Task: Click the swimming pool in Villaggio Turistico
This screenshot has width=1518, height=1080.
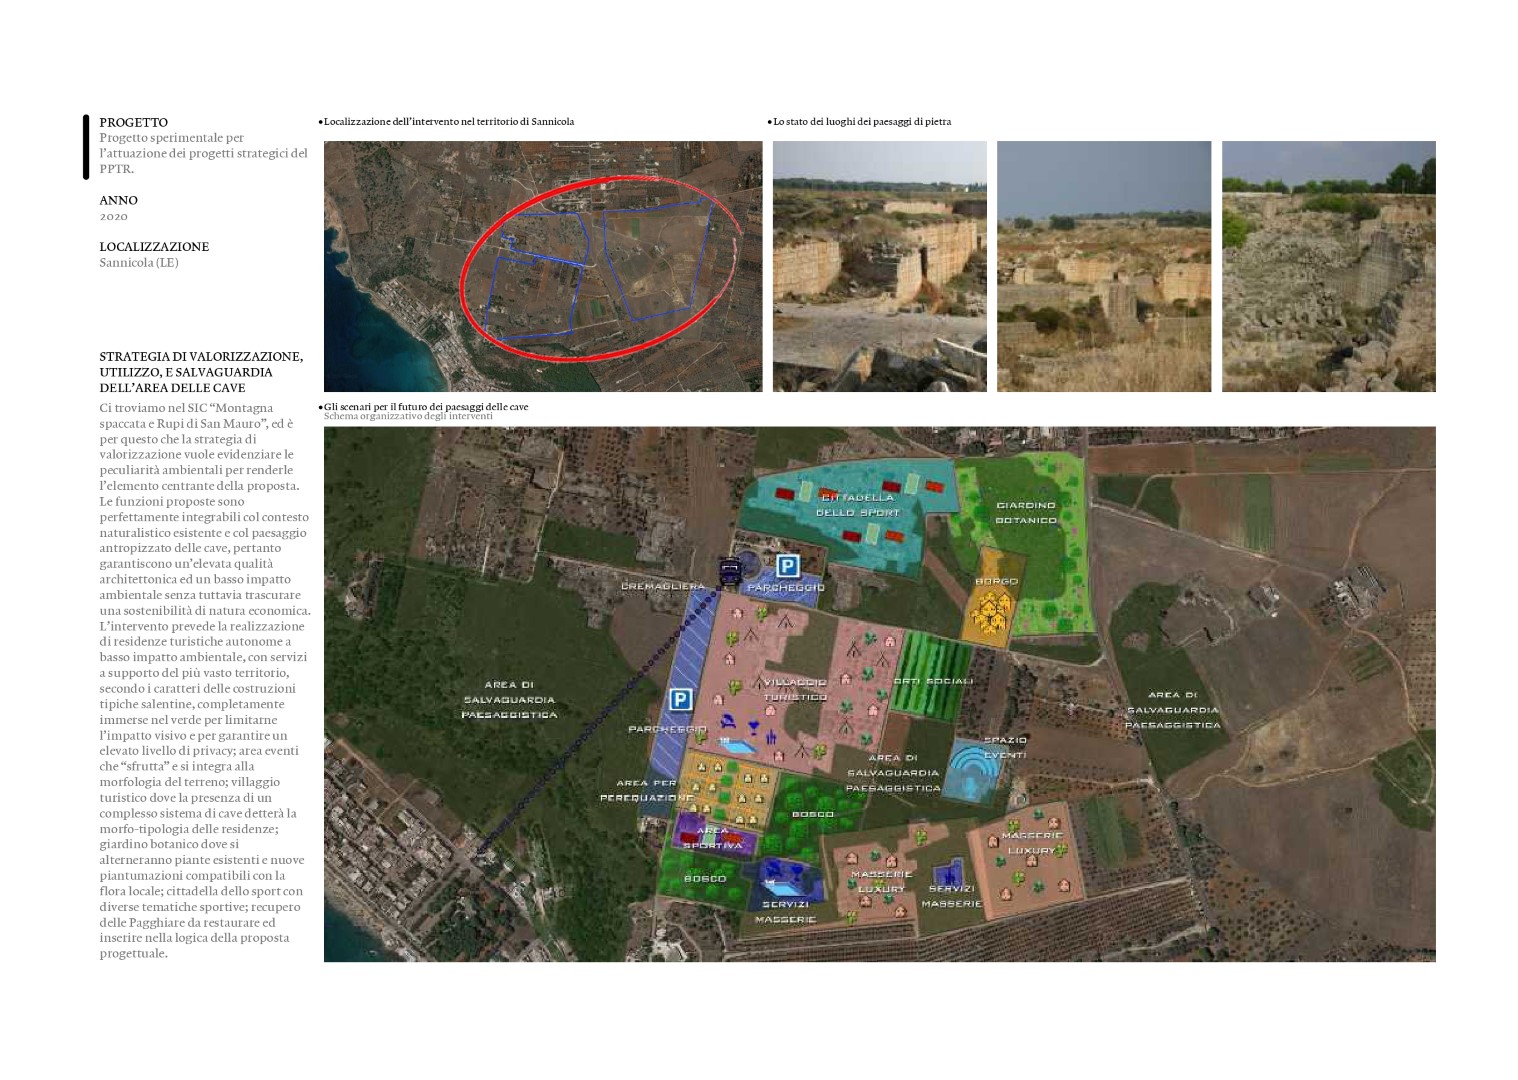Action: tap(737, 747)
